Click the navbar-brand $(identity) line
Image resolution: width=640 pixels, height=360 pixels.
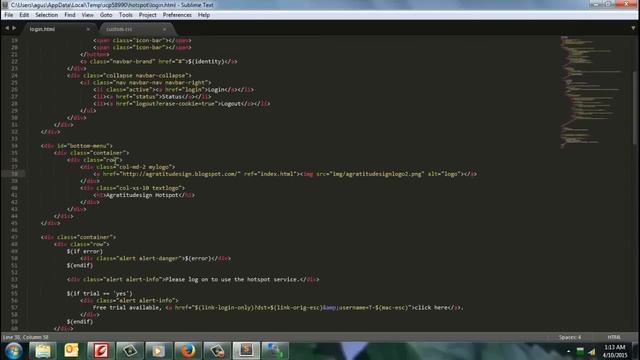[159, 61]
